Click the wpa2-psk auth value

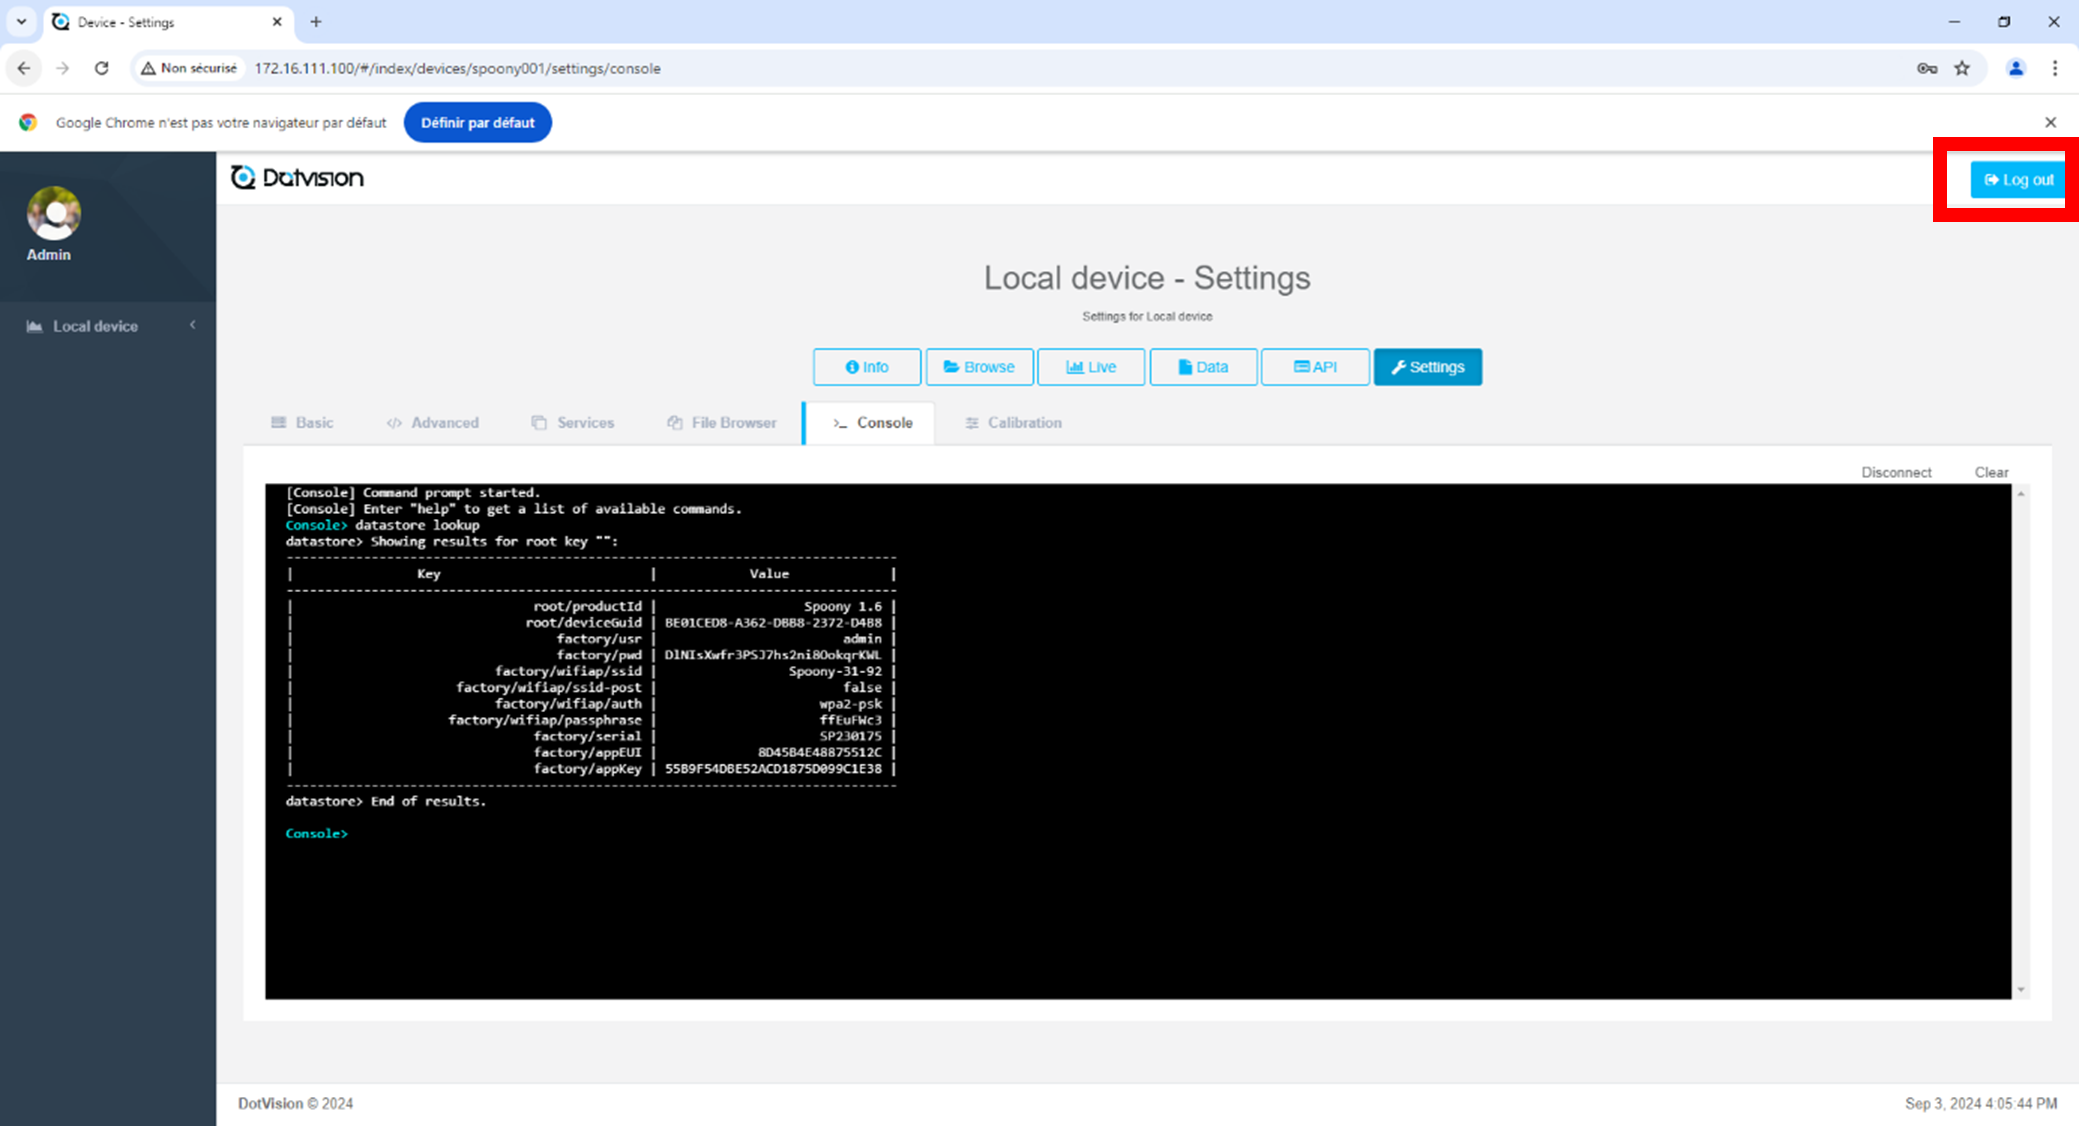851,704
